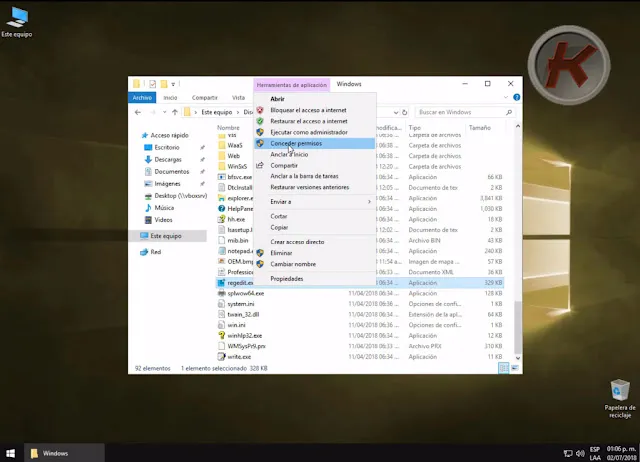Screen dimensions: 640x462
Task: Select Restaurar el acceso a internet
Action: click(309, 121)
